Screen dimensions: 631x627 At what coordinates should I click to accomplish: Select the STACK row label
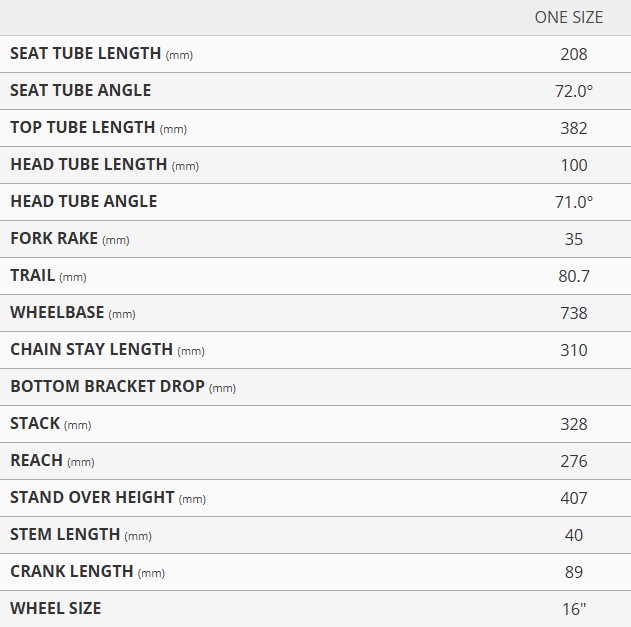[50, 424]
